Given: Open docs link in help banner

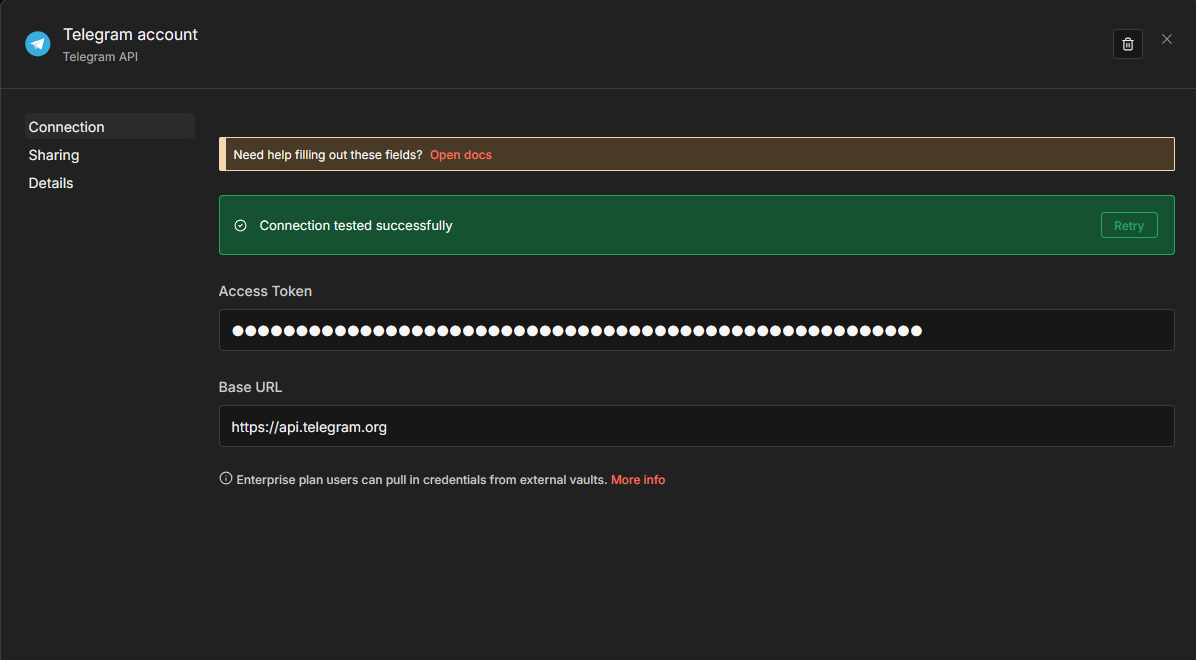Looking at the screenshot, I should pyautogui.click(x=460, y=155).
